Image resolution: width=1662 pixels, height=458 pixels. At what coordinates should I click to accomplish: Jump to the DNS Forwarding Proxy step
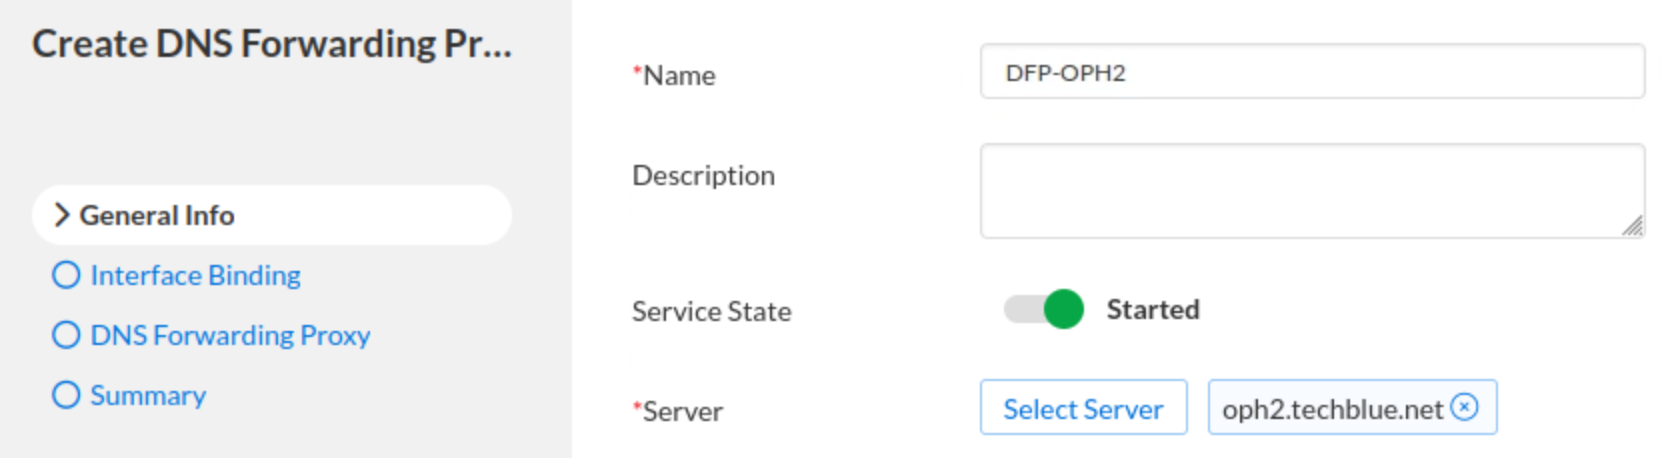pos(230,335)
